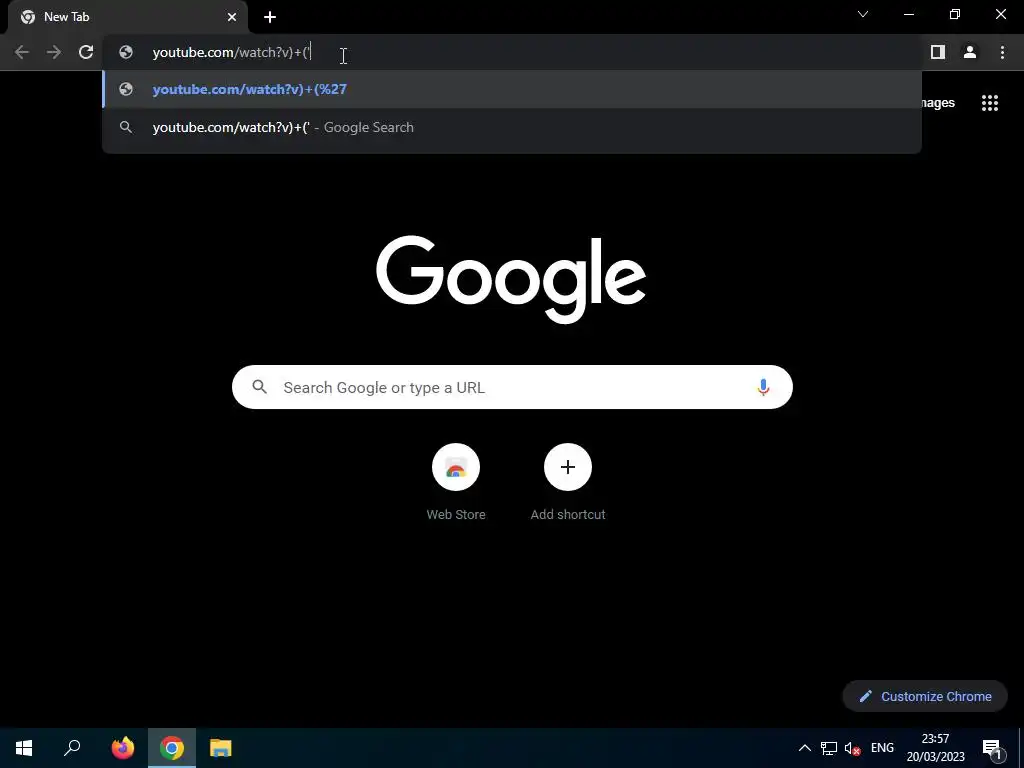This screenshot has width=1024, height=768.
Task: Reload the page with the refresh icon
Action: coord(86,52)
